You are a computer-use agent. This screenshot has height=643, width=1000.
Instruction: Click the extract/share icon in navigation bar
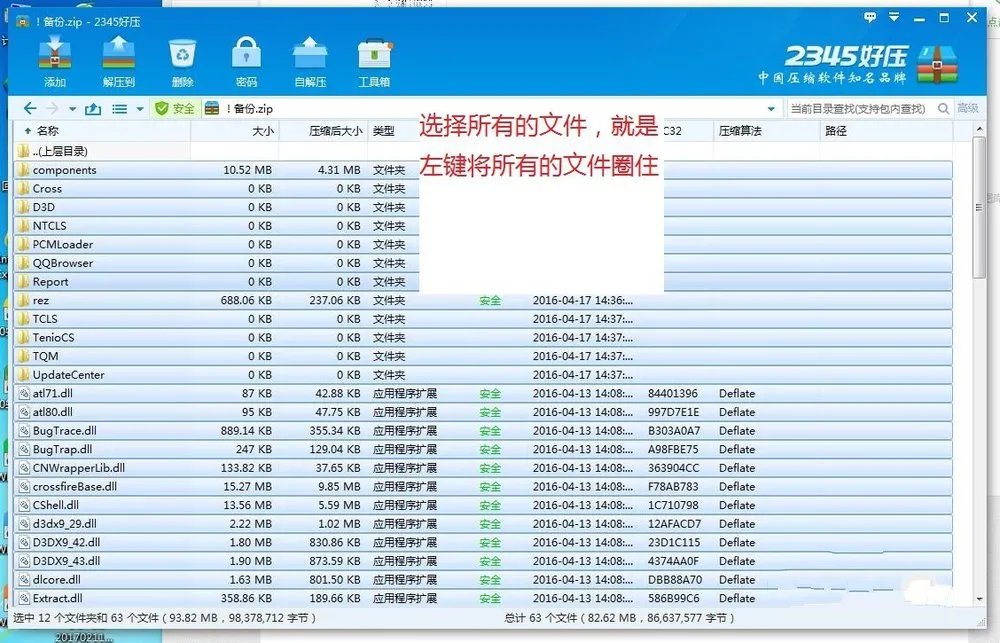pos(93,108)
